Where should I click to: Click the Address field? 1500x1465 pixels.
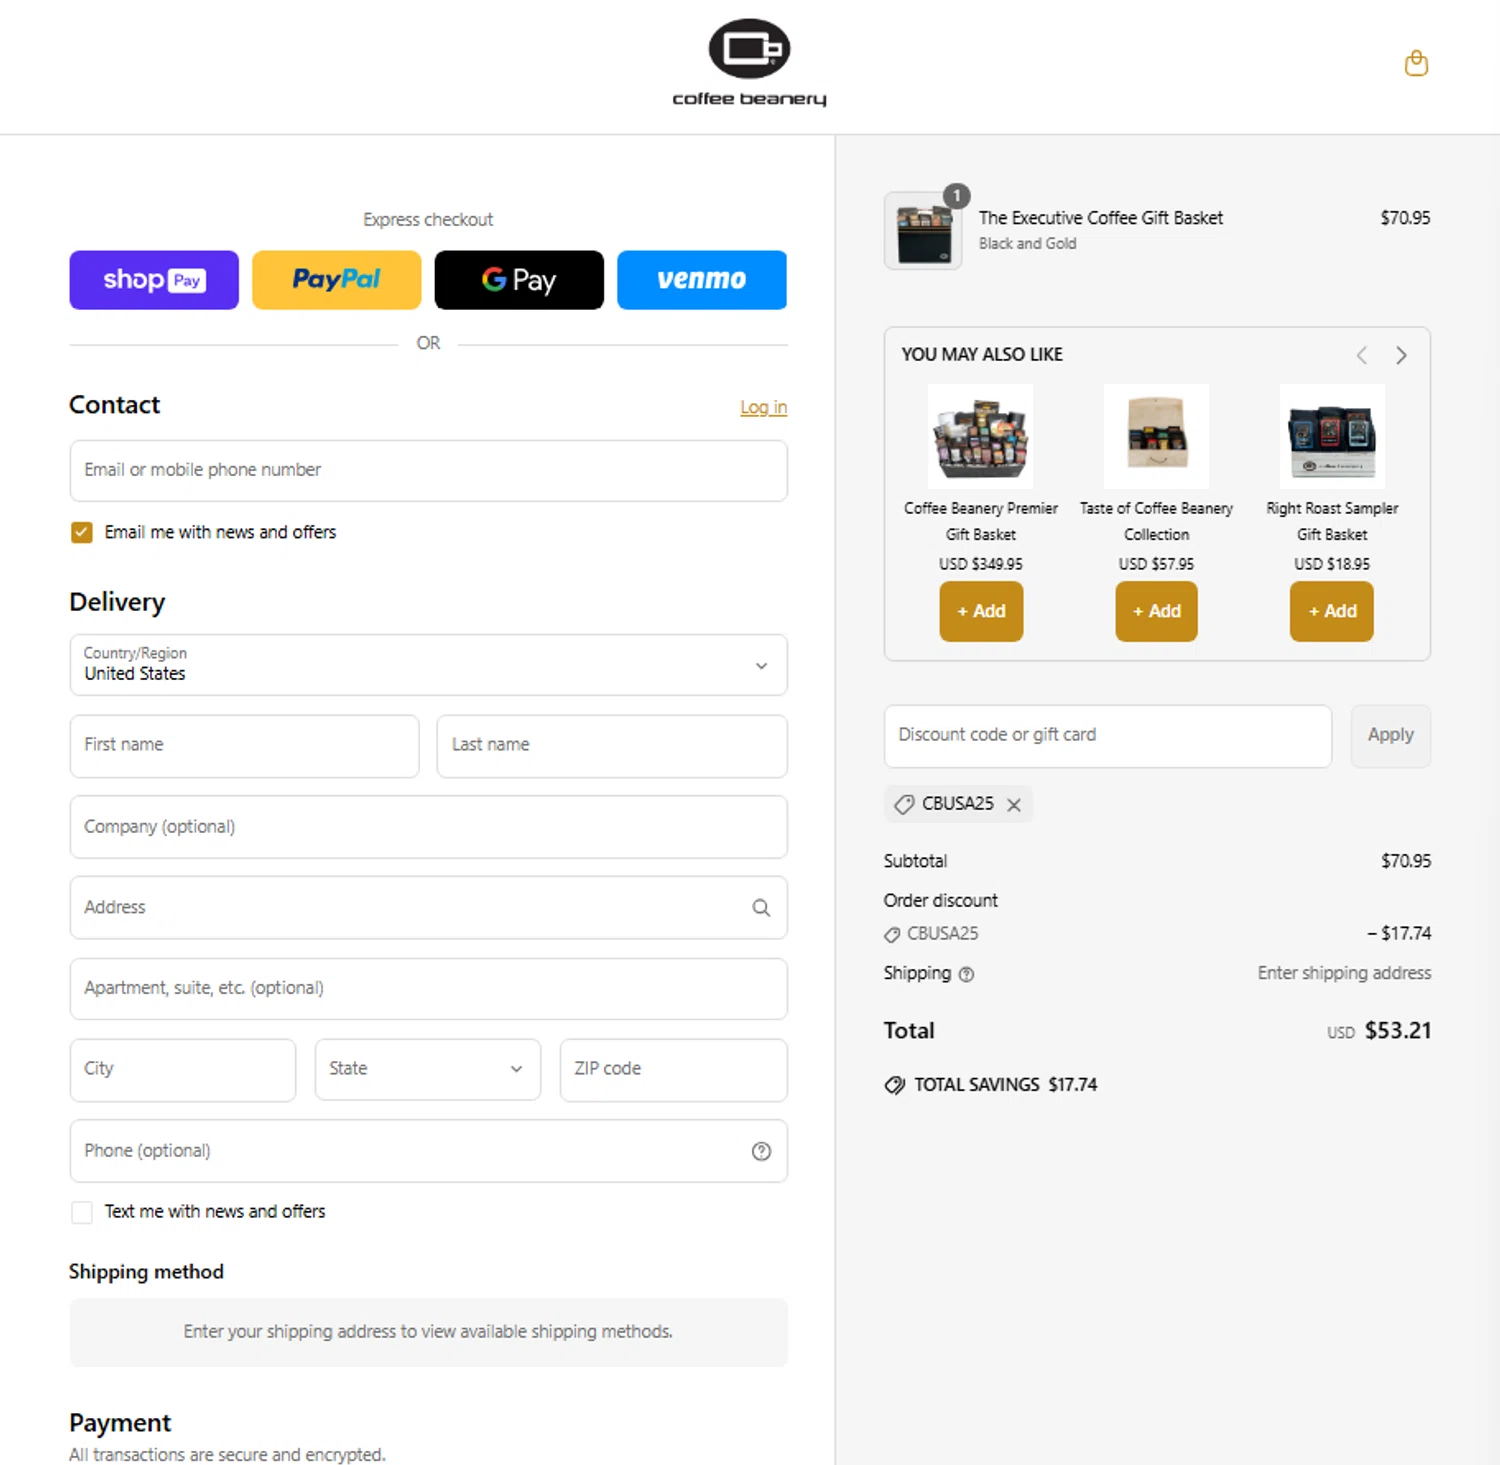(429, 908)
